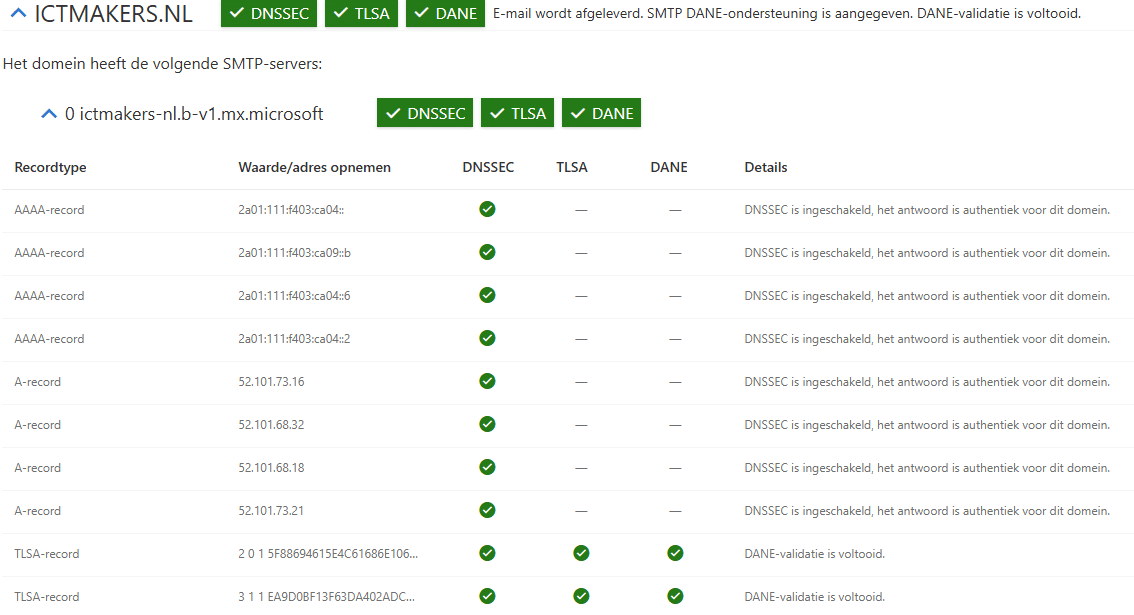
Task: Select the TLSA badge for the SMTP server
Action: [517, 113]
